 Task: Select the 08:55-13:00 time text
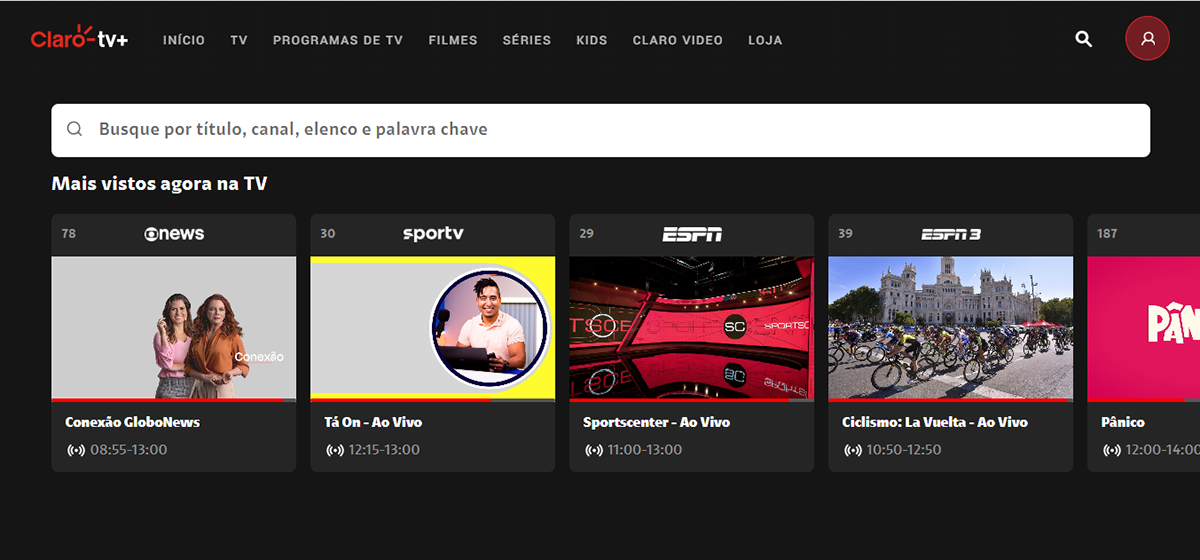coord(129,450)
